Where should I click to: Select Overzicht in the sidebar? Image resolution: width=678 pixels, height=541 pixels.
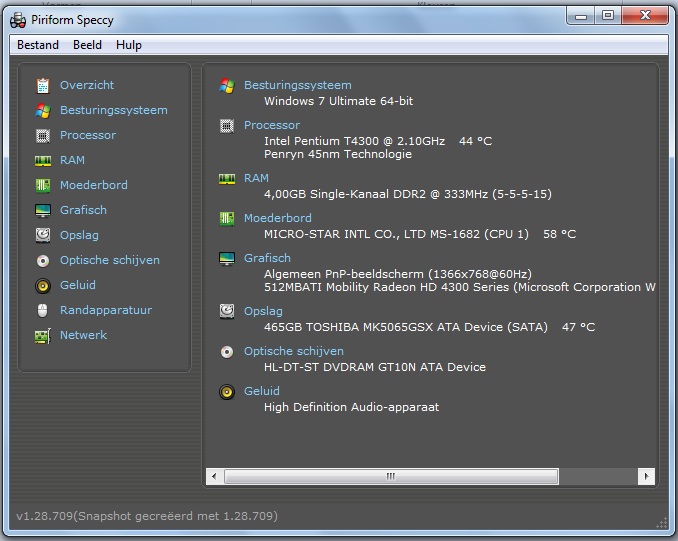[87, 85]
